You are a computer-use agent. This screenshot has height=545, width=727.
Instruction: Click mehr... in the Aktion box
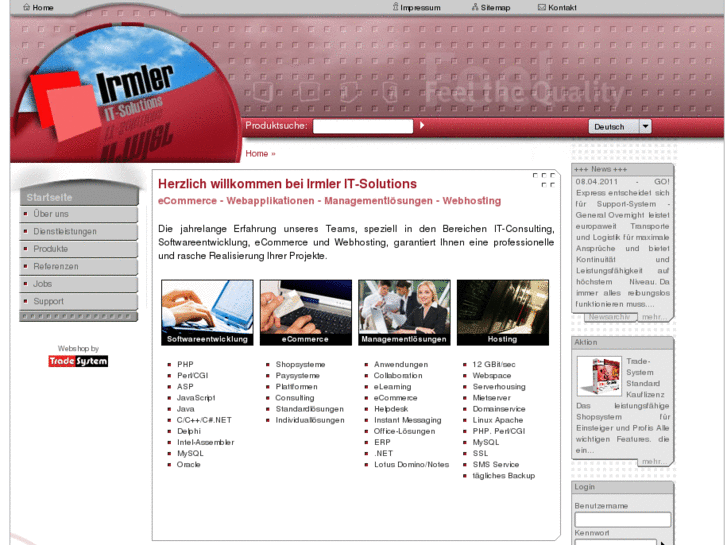coord(654,462)
